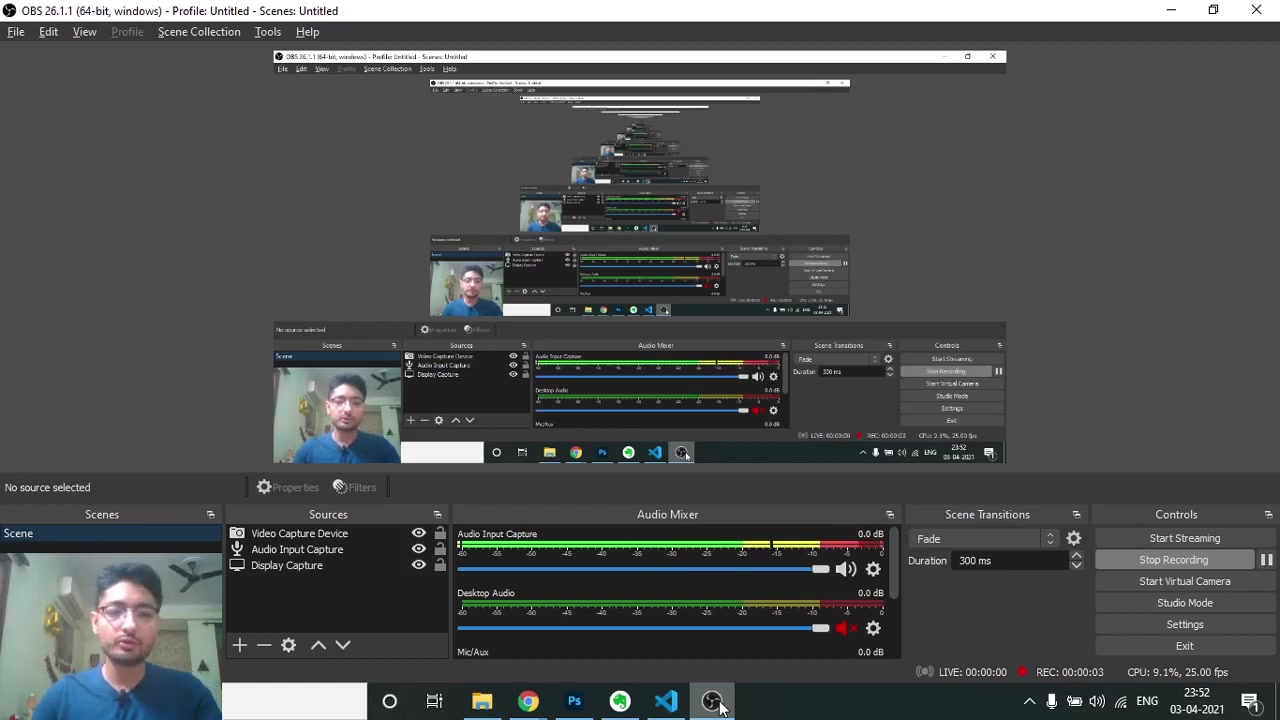Screen dimensions: 1280x720
Task: Open the Scene Collection menu
Action: click(199, 32)
